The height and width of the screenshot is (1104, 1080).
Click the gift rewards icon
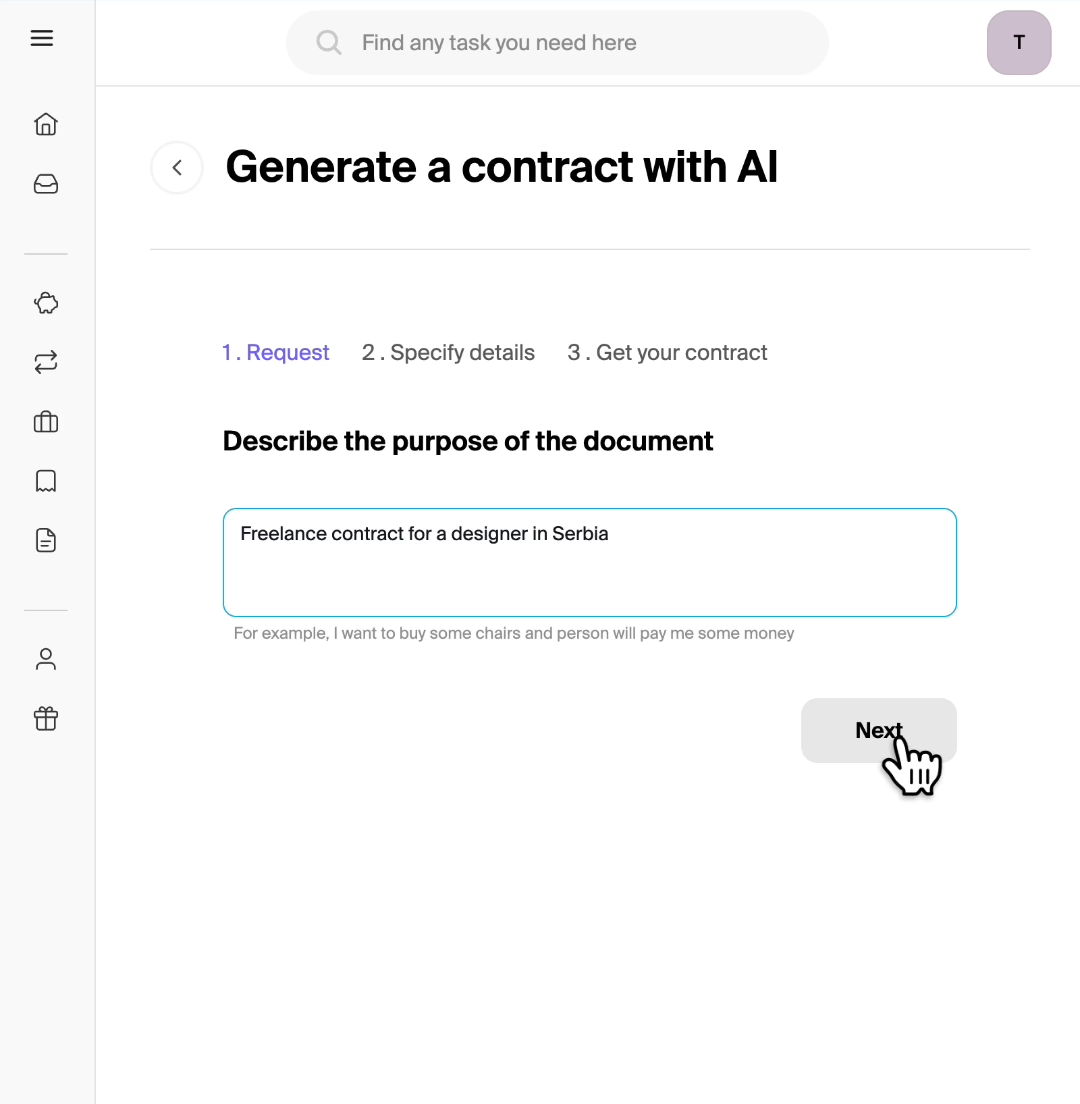(46, 718)
